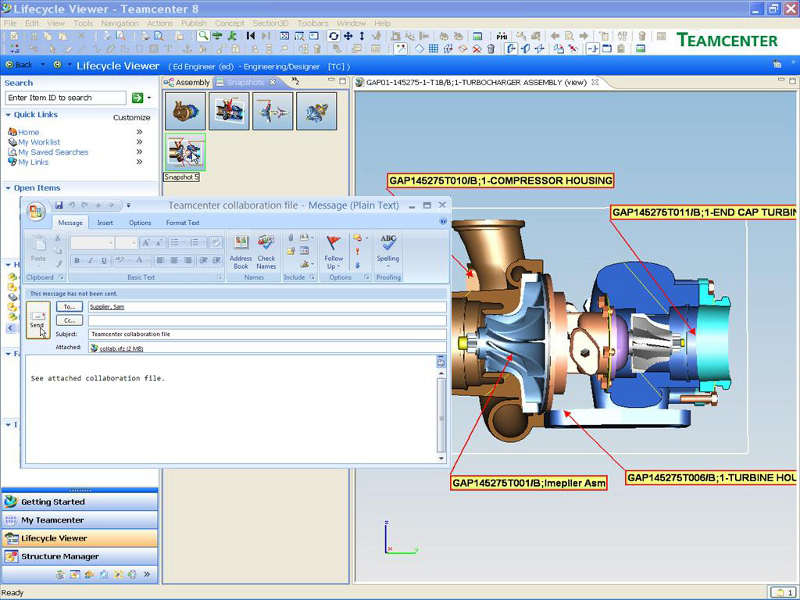Screen dimensions: 800x600
Task: Save the message using the floppy disk icon
Action: [x=59, y=205]
